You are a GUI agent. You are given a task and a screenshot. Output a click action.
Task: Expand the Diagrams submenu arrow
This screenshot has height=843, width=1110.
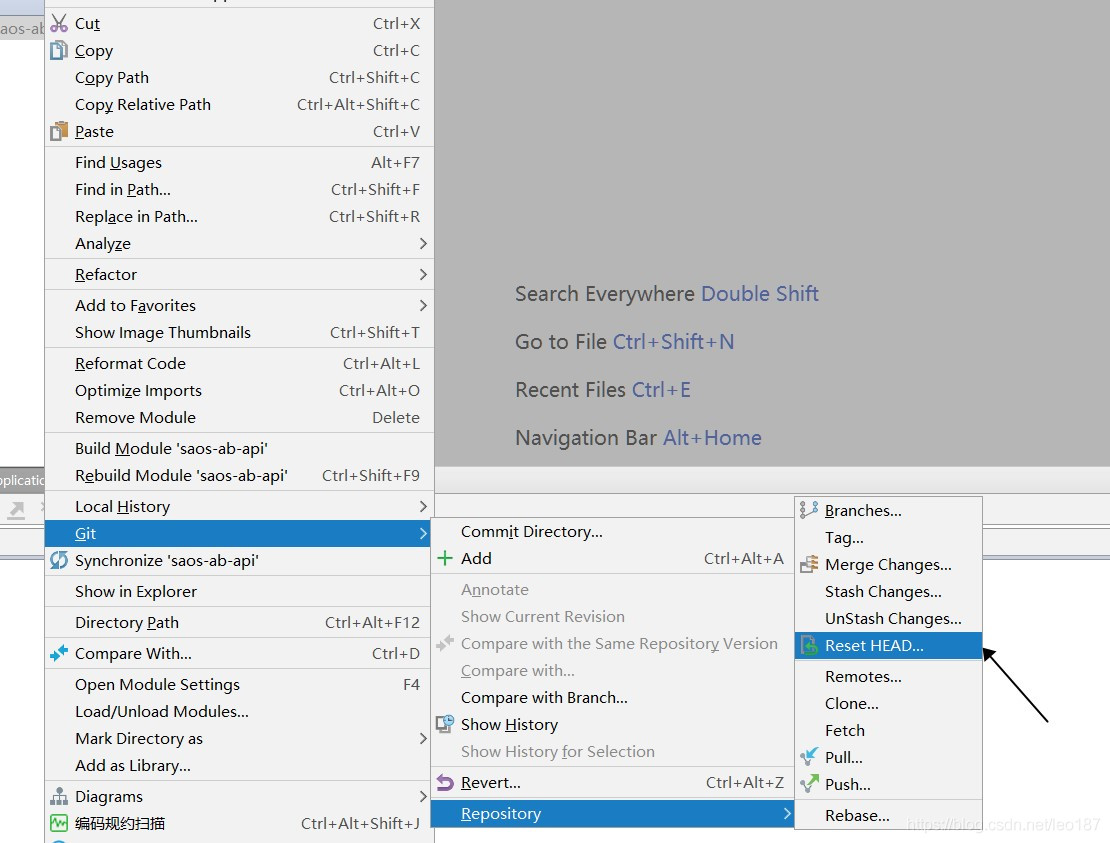coord(423,796)
